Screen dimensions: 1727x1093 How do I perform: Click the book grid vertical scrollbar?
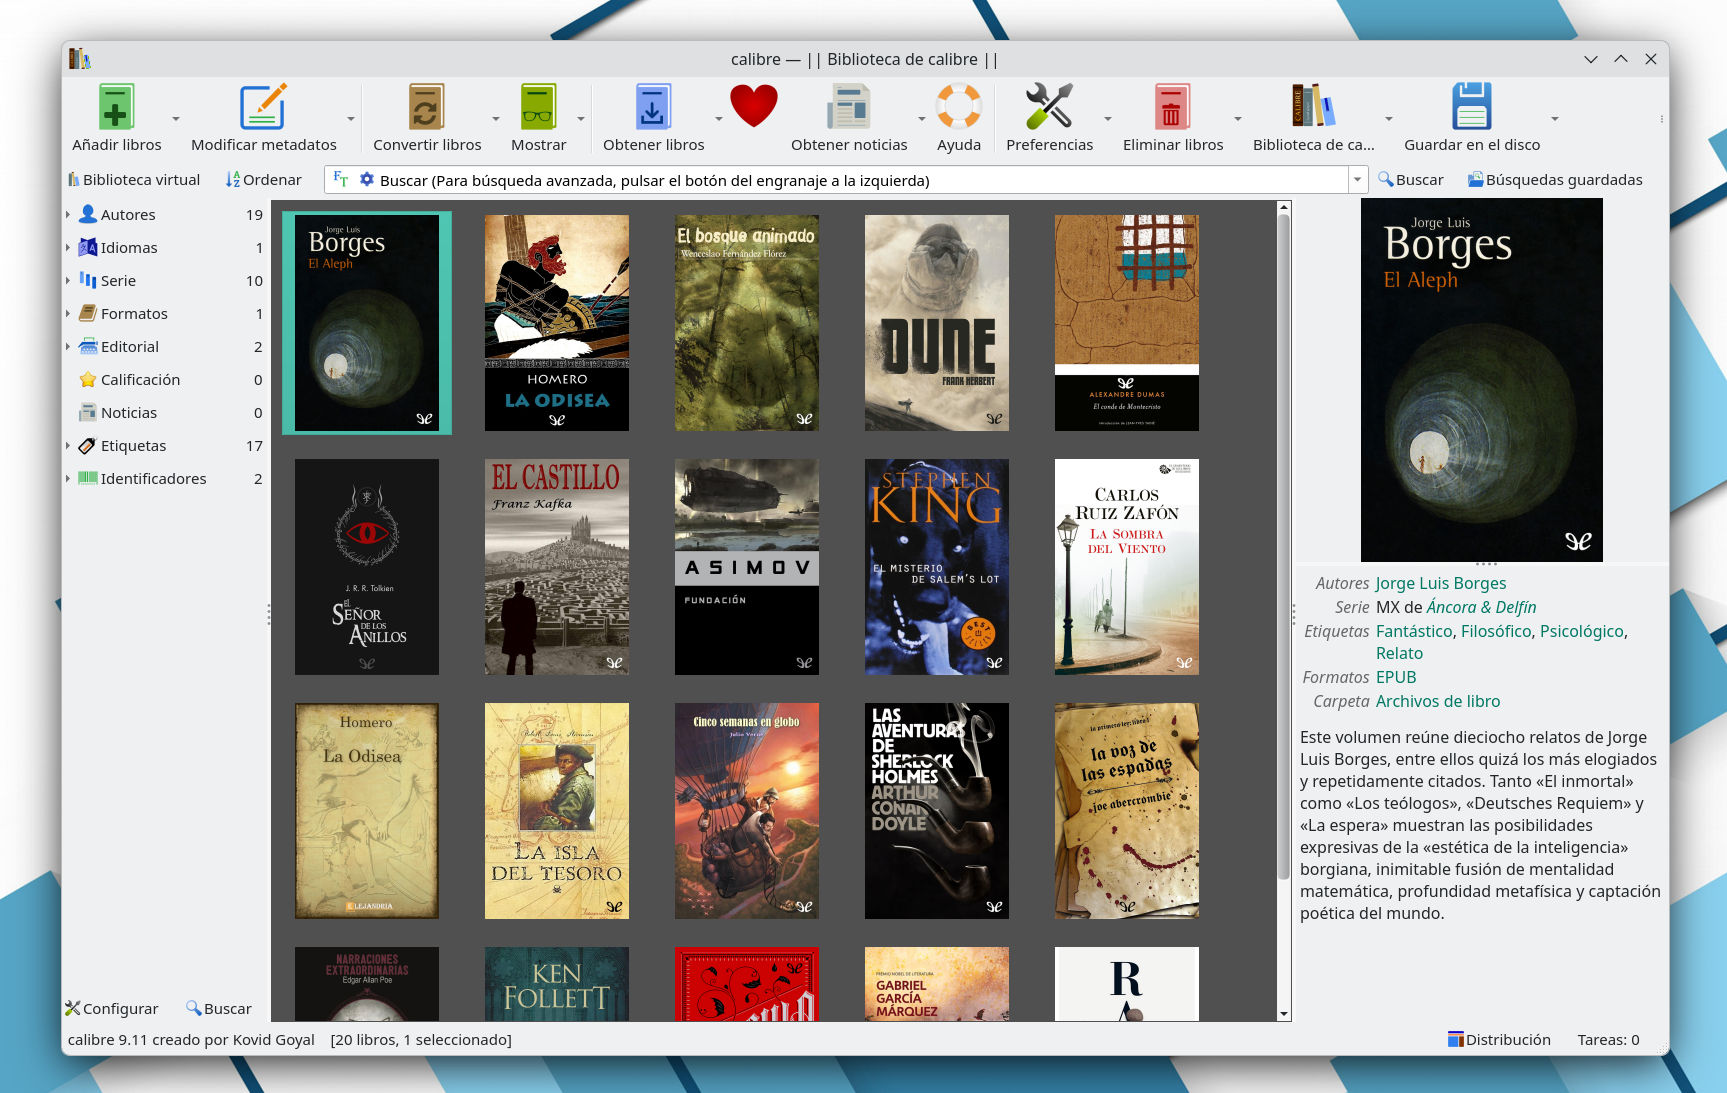[x=1284, y=548]
